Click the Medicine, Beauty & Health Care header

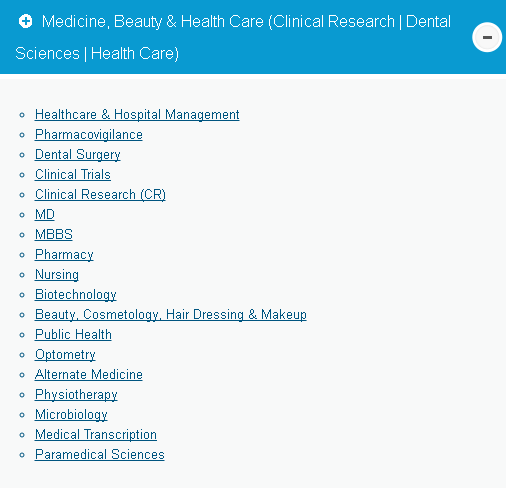(x=233, y=37)
